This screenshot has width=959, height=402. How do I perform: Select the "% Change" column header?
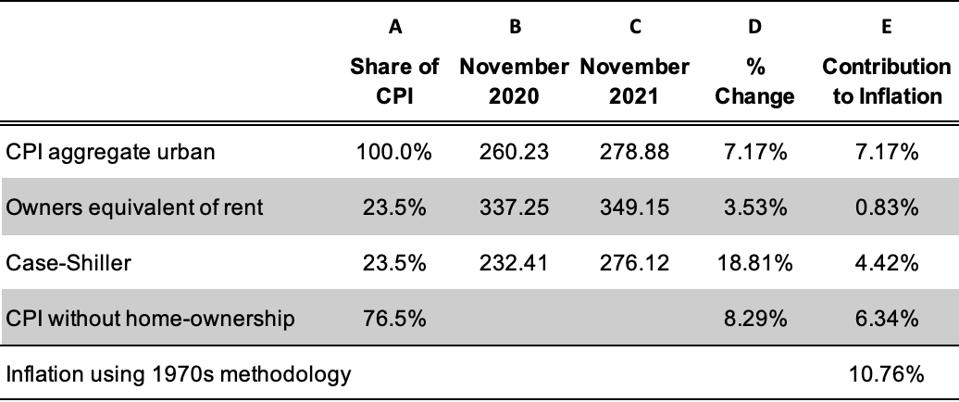755,82
